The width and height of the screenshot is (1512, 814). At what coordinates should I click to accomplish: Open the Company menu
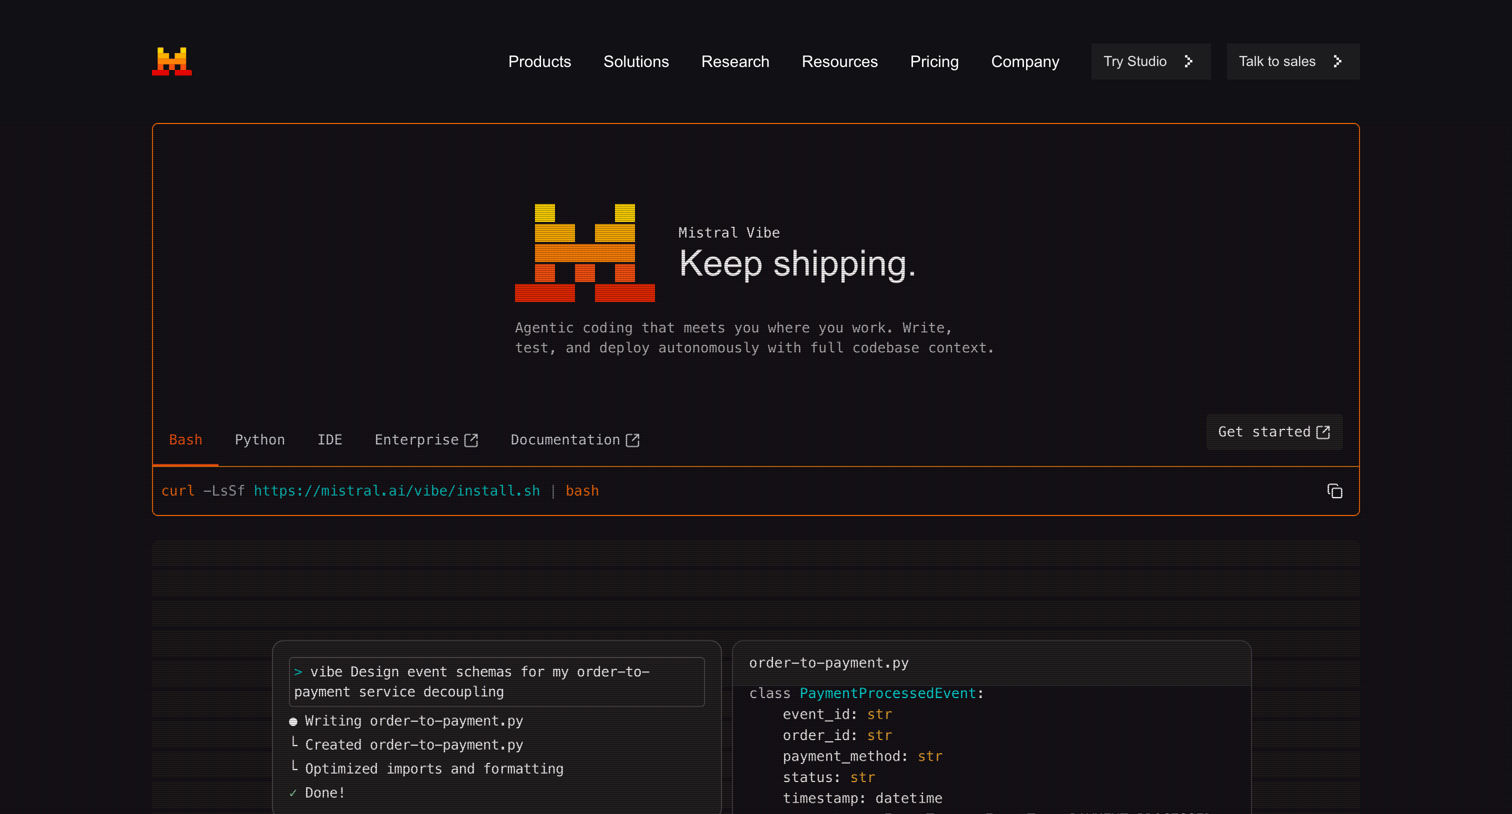coord(1025,62)
